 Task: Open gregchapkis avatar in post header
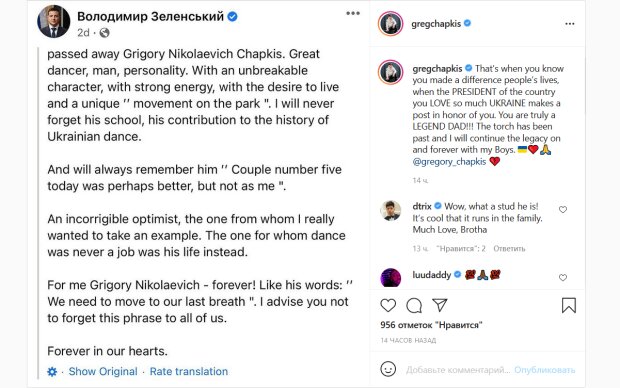pos(391,24)
